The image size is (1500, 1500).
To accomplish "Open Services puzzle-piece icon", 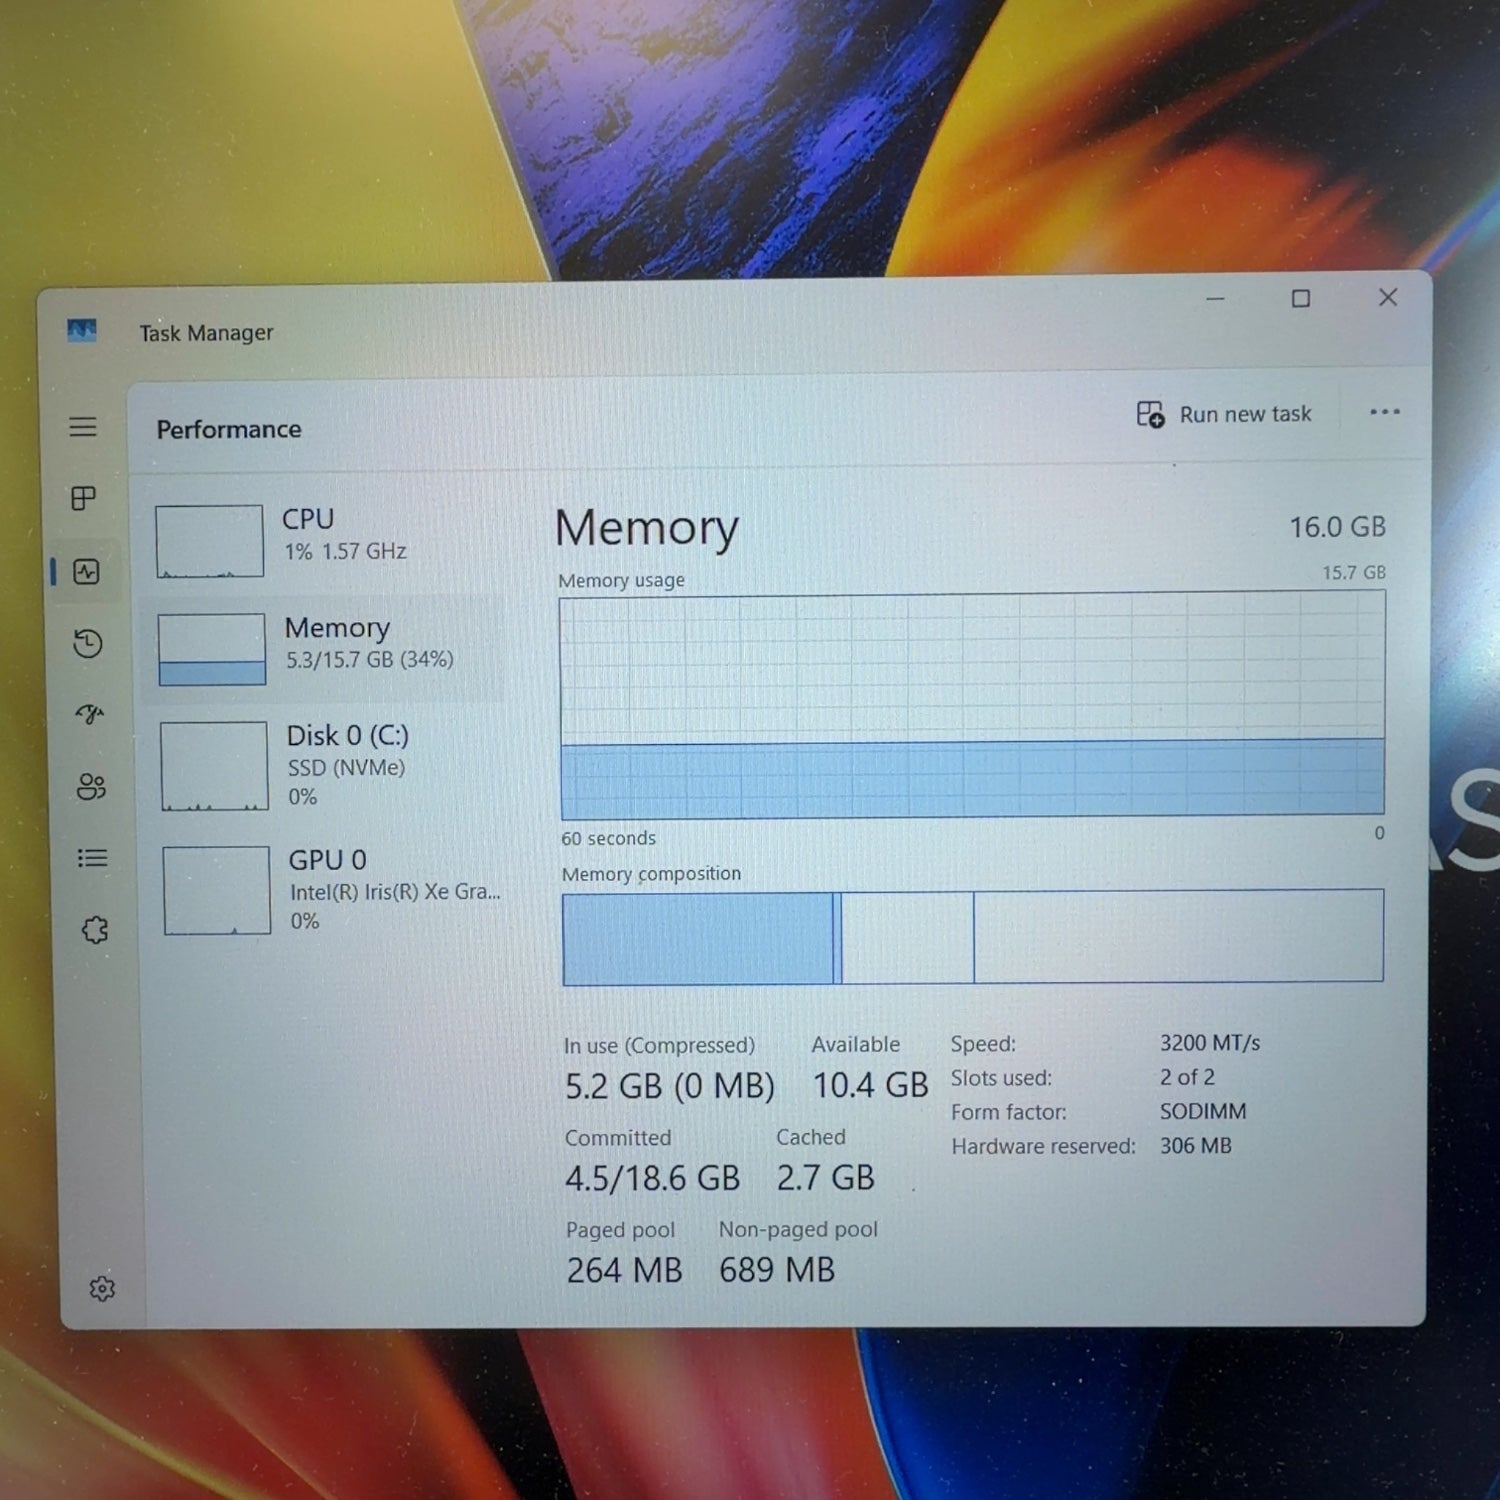I will point(95,931).
